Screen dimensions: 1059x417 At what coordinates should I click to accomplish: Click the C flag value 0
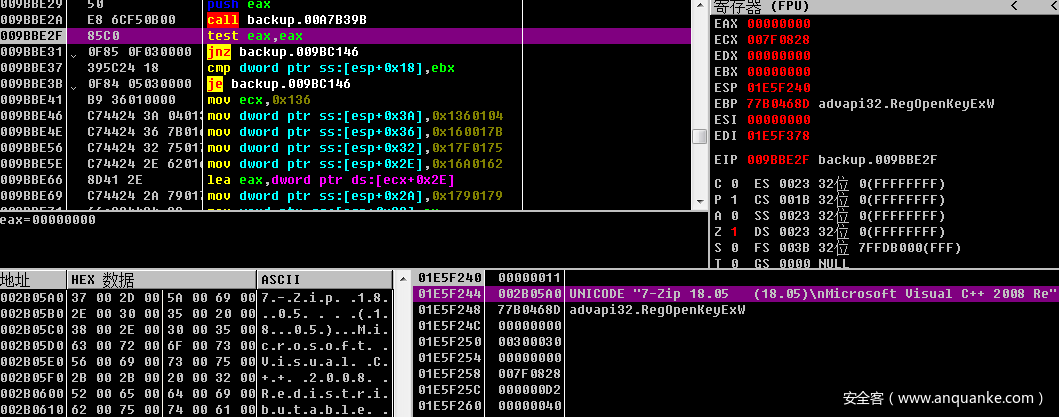pos(736,184)
